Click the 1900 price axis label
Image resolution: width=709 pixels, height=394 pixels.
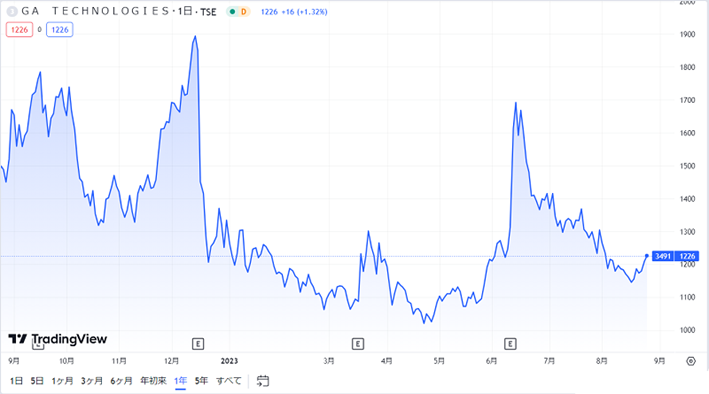(687, 34)
